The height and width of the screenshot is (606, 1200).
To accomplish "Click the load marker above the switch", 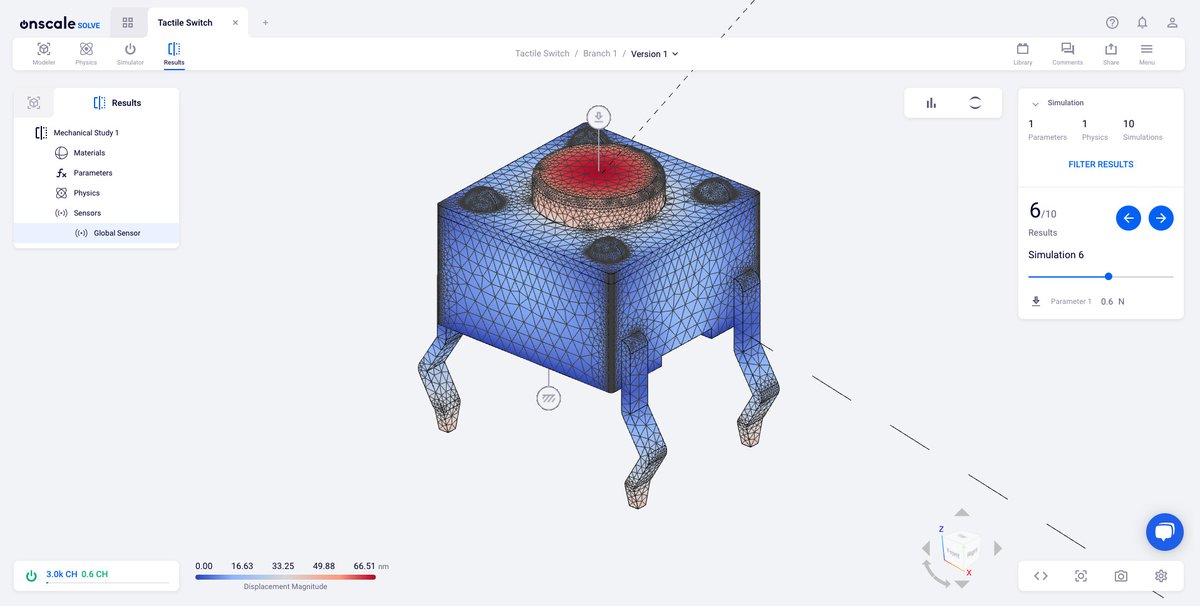I will [598, 117].
